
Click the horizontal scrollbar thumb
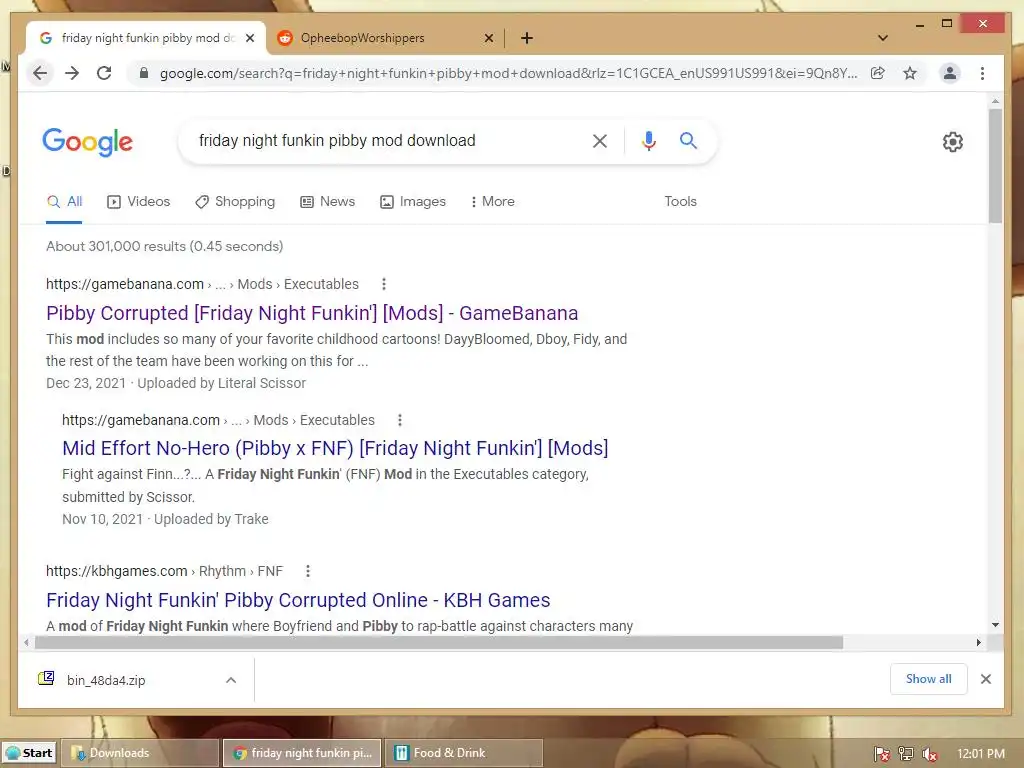(439, 643)
